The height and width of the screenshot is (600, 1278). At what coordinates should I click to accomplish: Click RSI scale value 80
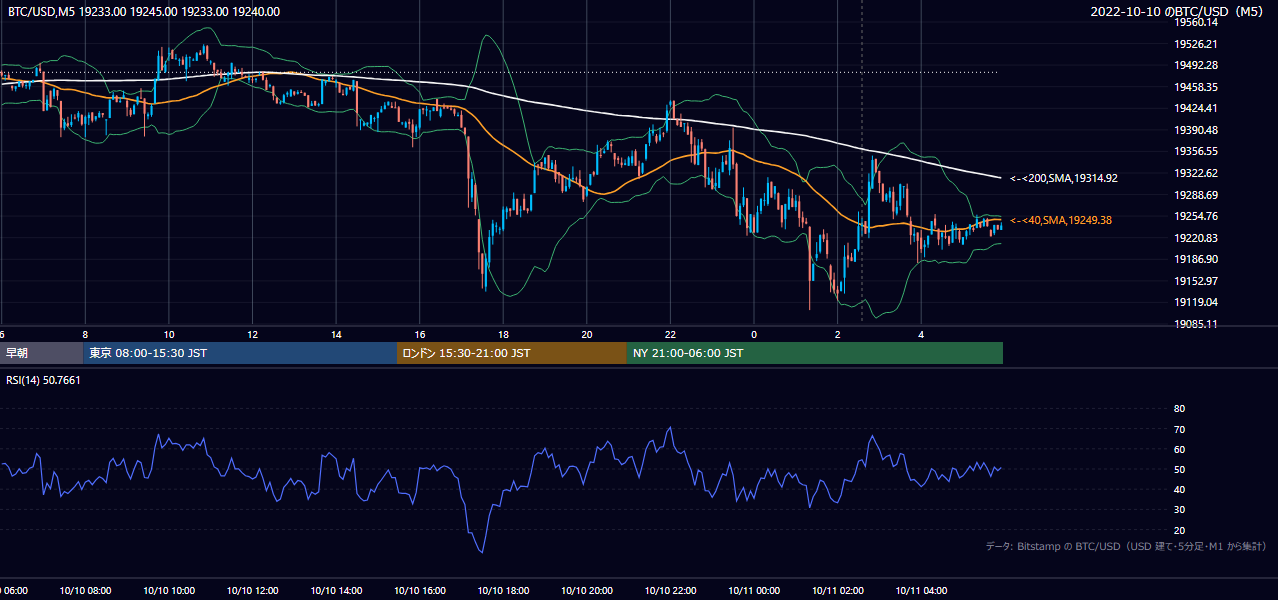tap(1179, 409)
